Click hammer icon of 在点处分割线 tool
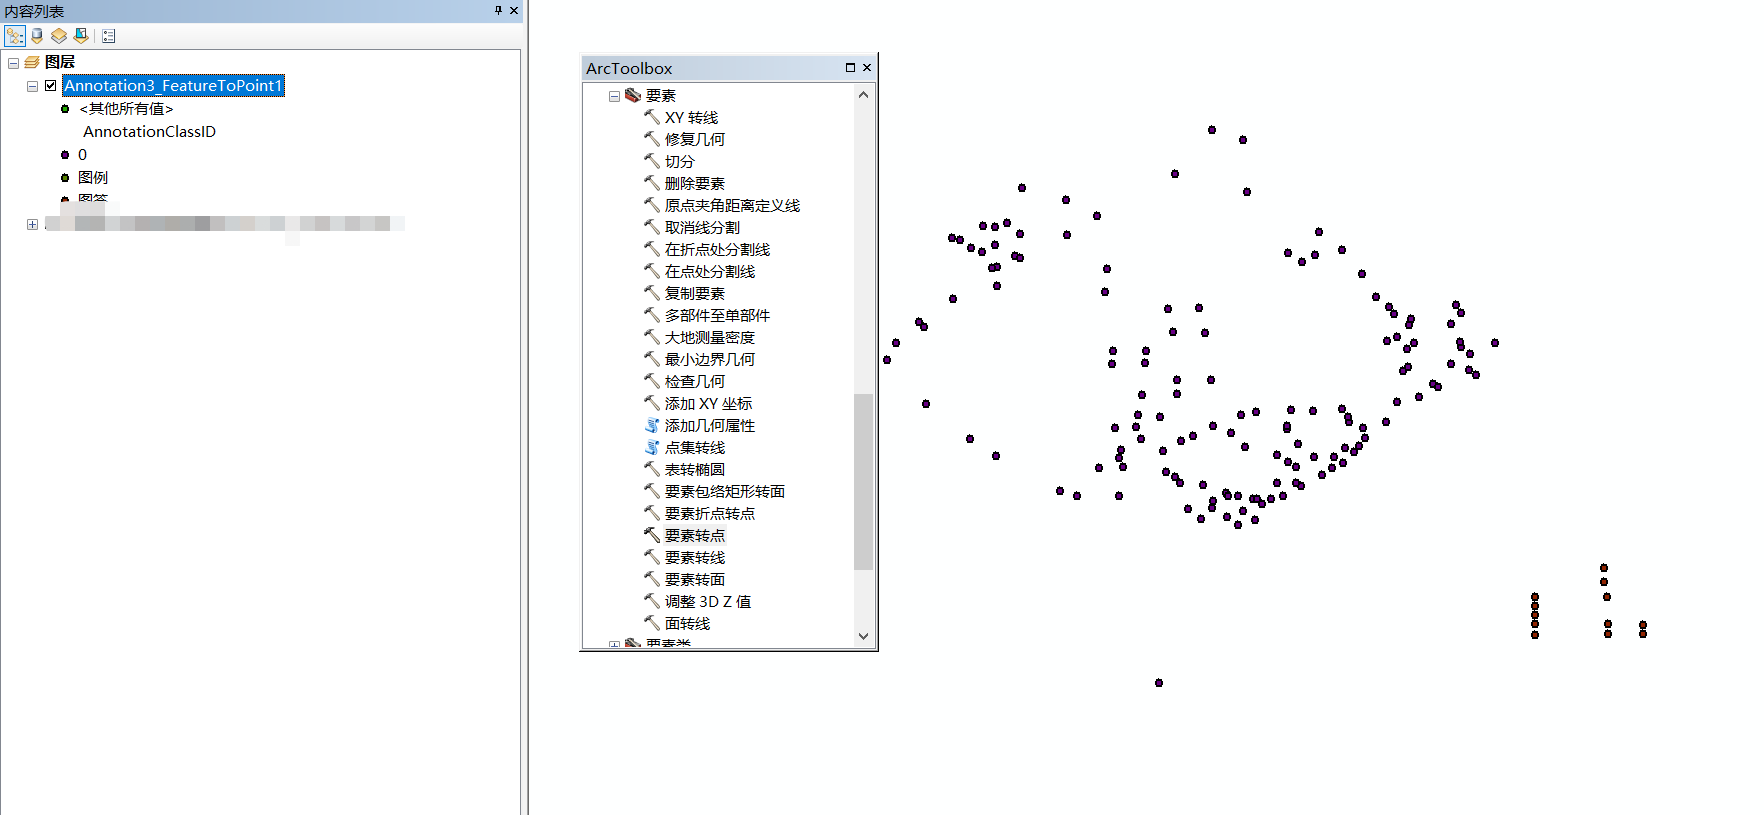 click(x=652, y=271)
